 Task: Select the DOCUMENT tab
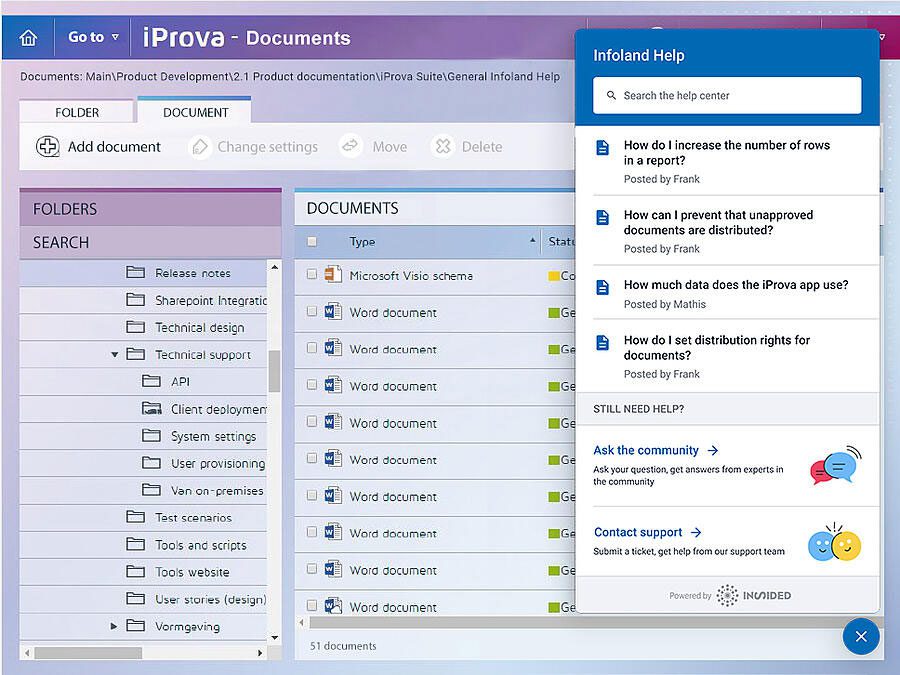(195, 112)
